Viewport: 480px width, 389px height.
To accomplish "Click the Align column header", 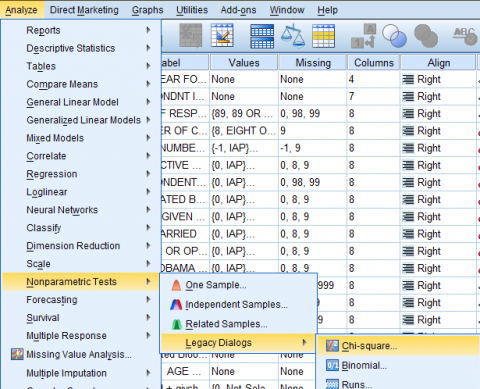I will pyautogui.click(x=439, y=63).
